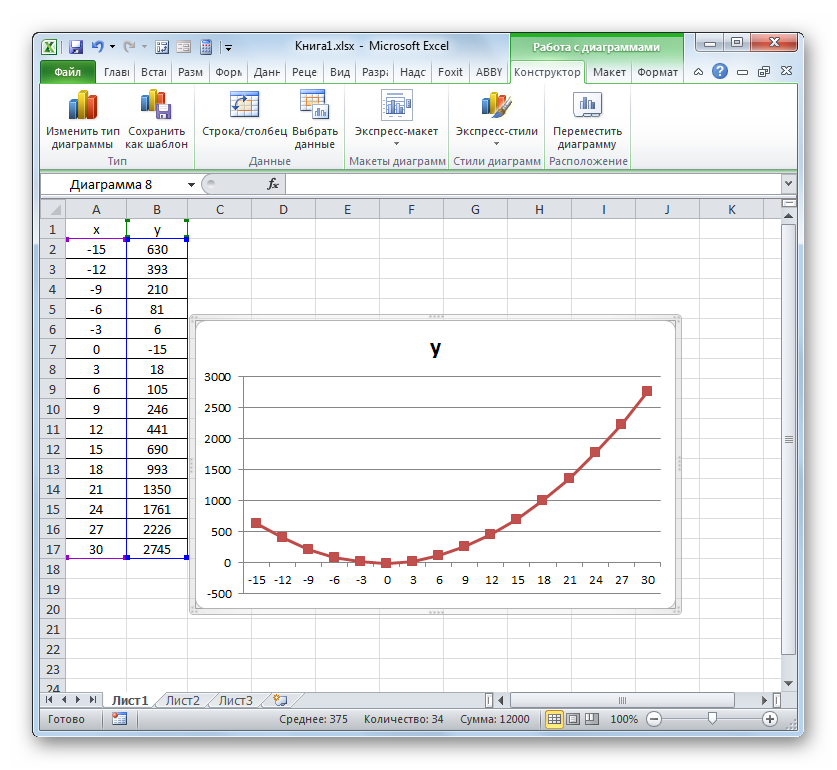Switch to Page Layout view in status bar
Viewport: 837px width, 770px height.
click(573, 719)
